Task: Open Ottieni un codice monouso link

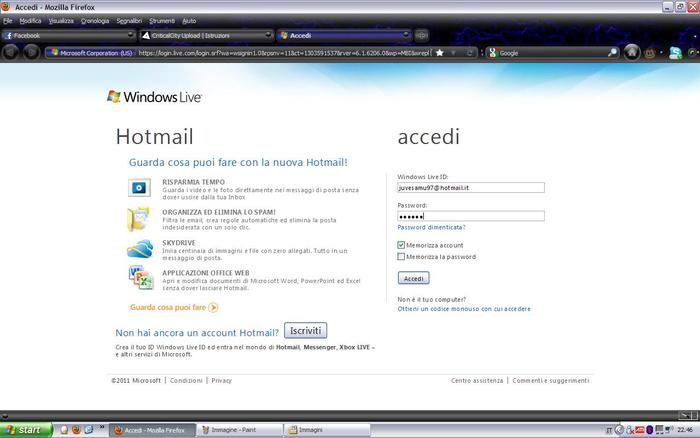Action: pos(464,309)
